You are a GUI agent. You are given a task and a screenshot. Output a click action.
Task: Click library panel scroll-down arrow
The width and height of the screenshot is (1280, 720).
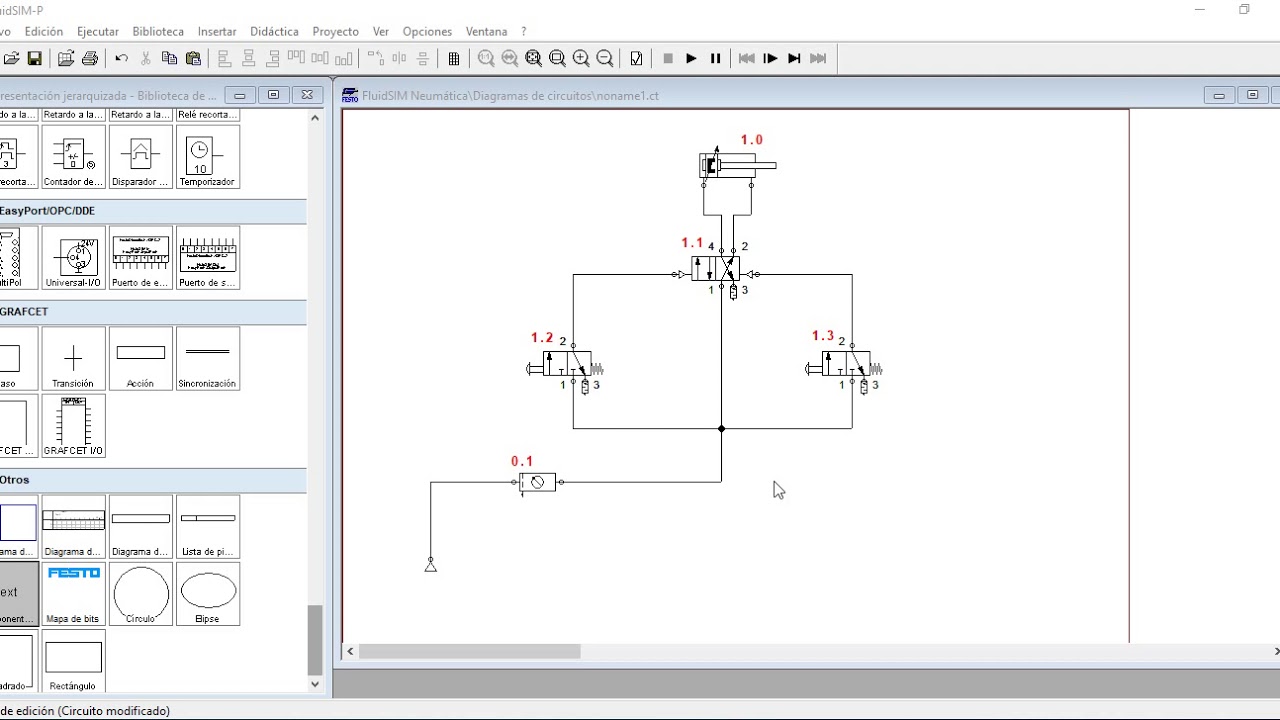(x=315, y=685)
